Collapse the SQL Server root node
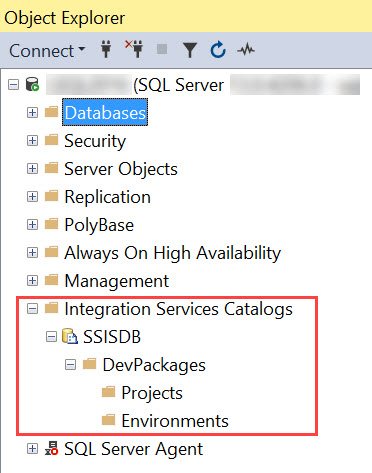Viewport: 372px width, 473px height. pyautogui.click(x=13, y=85)
